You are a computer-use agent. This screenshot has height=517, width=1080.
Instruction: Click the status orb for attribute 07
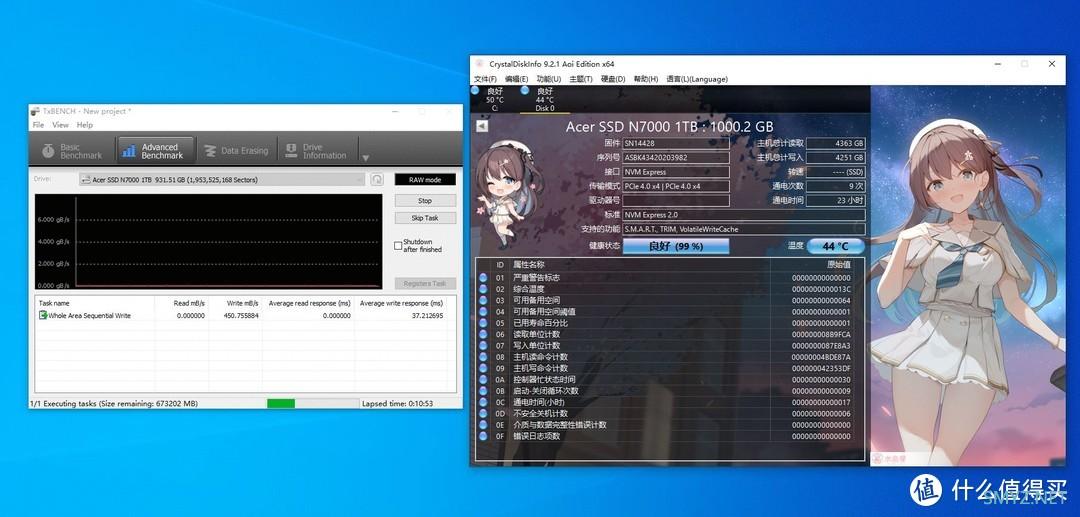(x=483, y=346)
